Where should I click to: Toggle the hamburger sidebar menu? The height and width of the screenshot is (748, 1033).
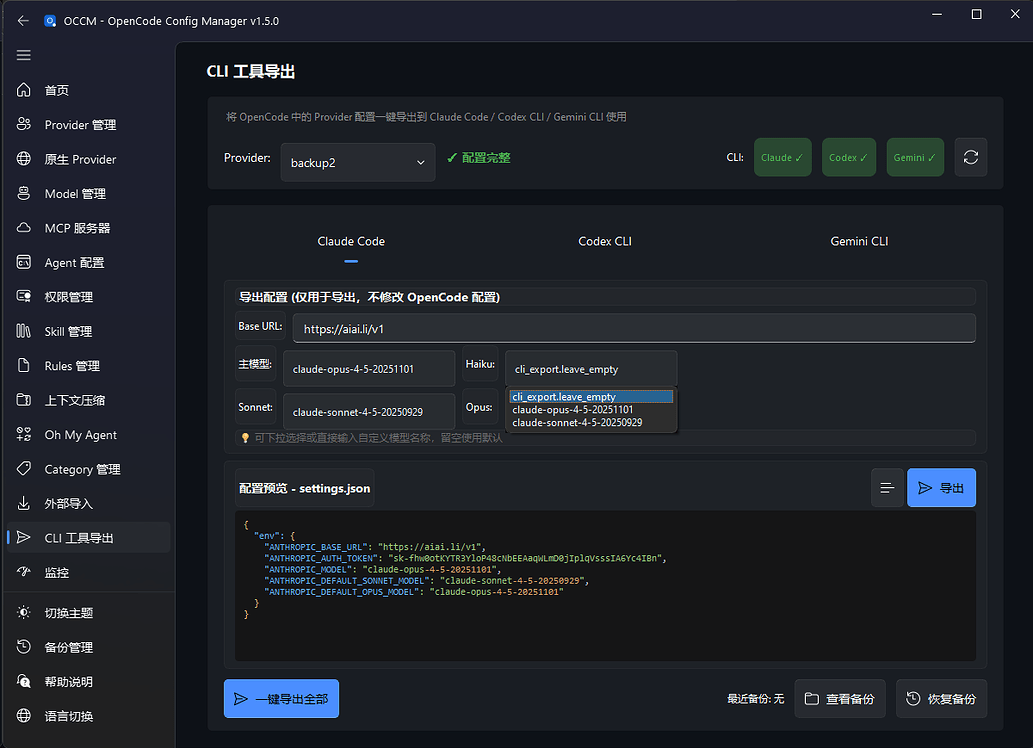click(24, 55)
